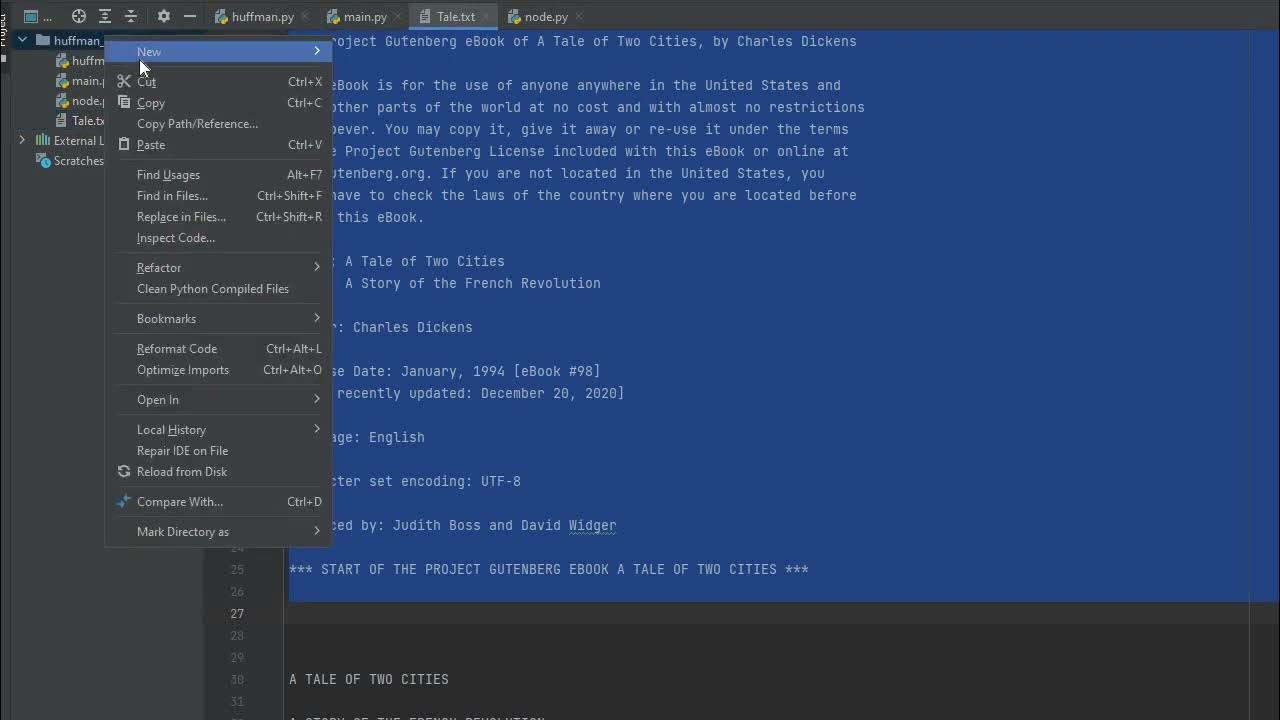The height and width of the screenshot is (720, 1280).
Task: Switch to the main.py editor tab
Action: 357,17
